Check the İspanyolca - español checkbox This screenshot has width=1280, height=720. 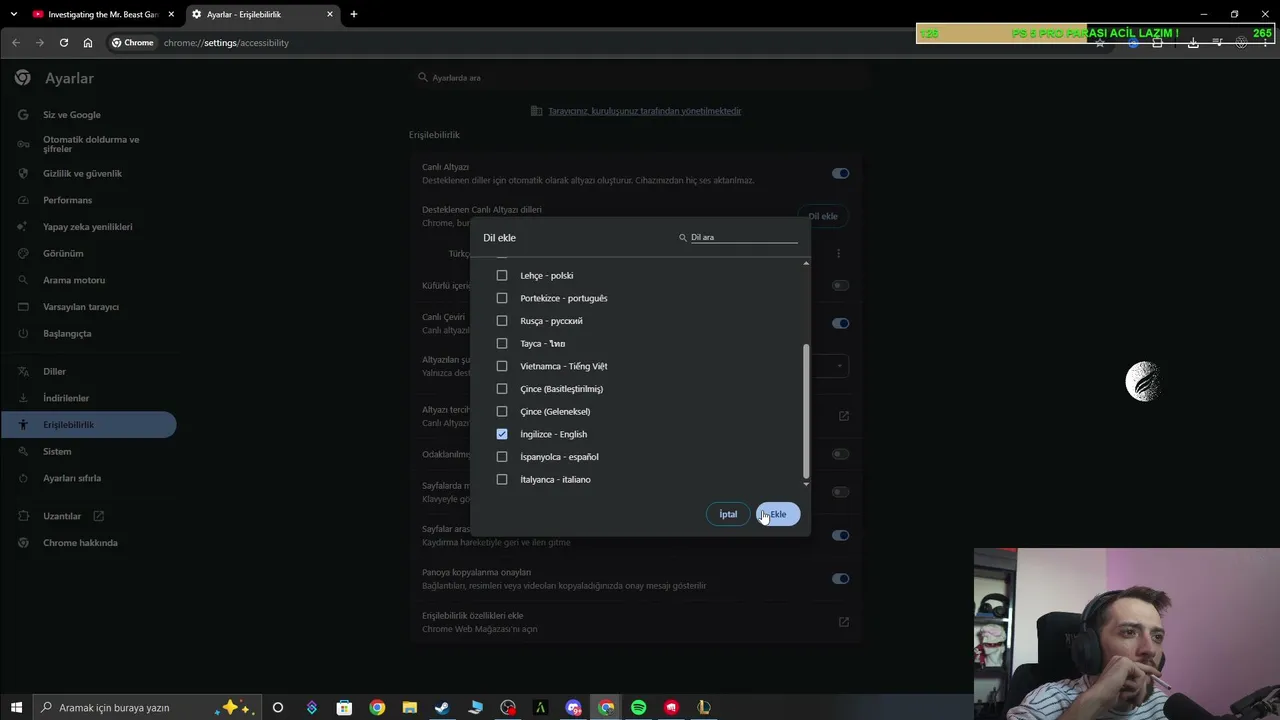[502, 457]
